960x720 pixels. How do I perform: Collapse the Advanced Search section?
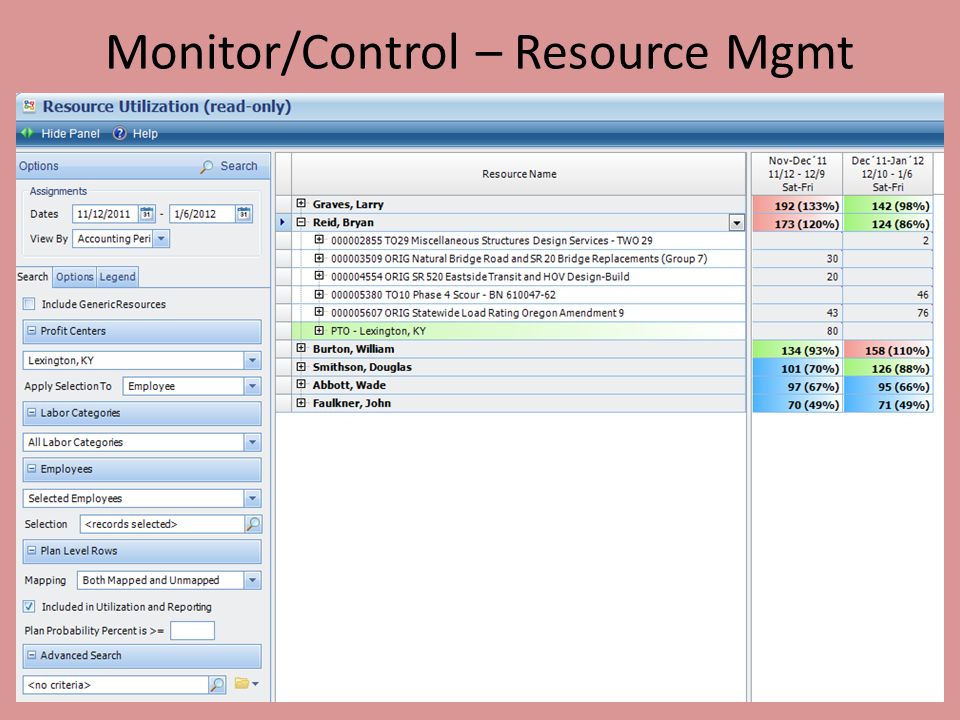[x=32, y=655]
